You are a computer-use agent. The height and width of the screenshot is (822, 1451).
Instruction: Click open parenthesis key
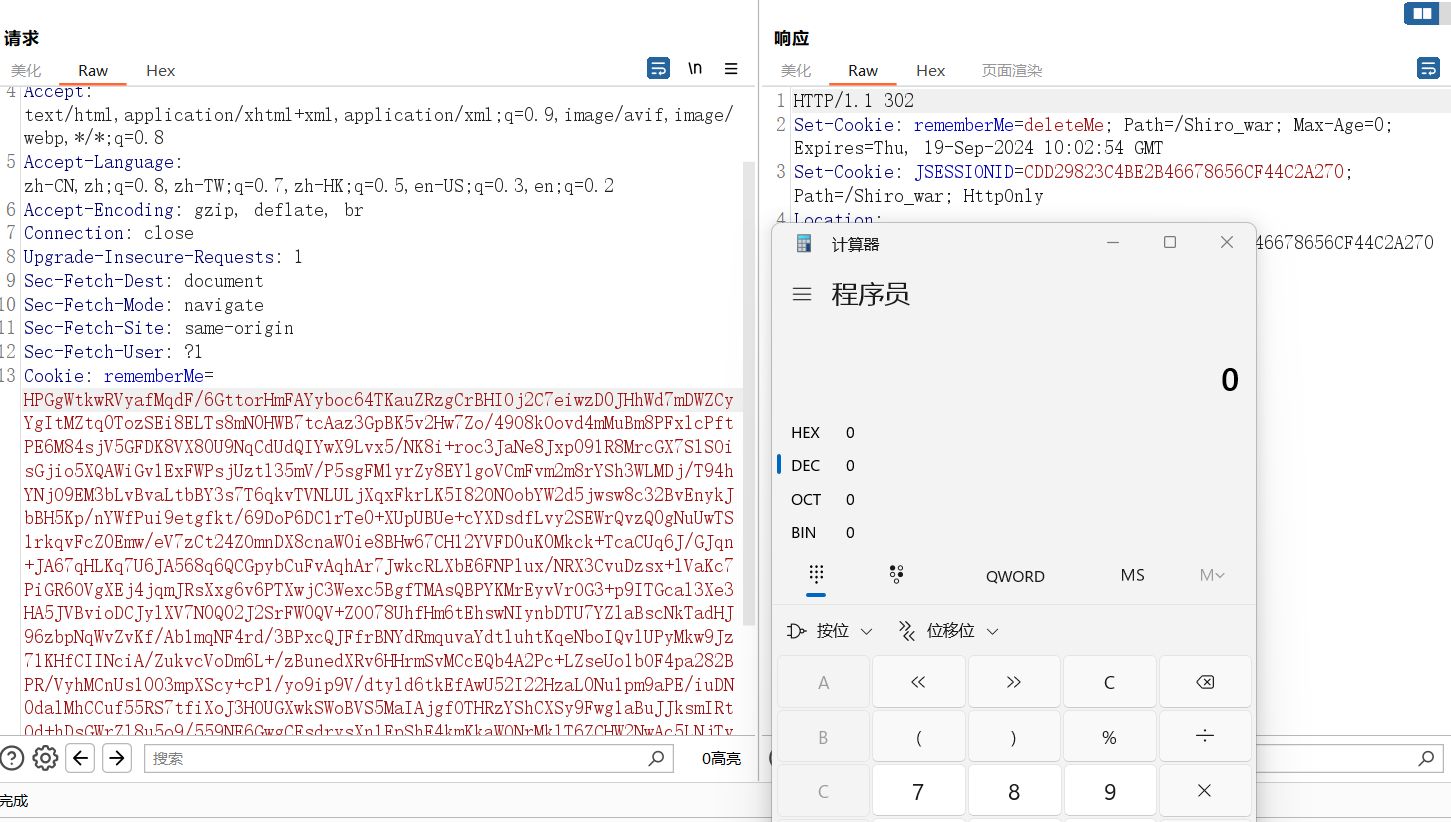918,737
